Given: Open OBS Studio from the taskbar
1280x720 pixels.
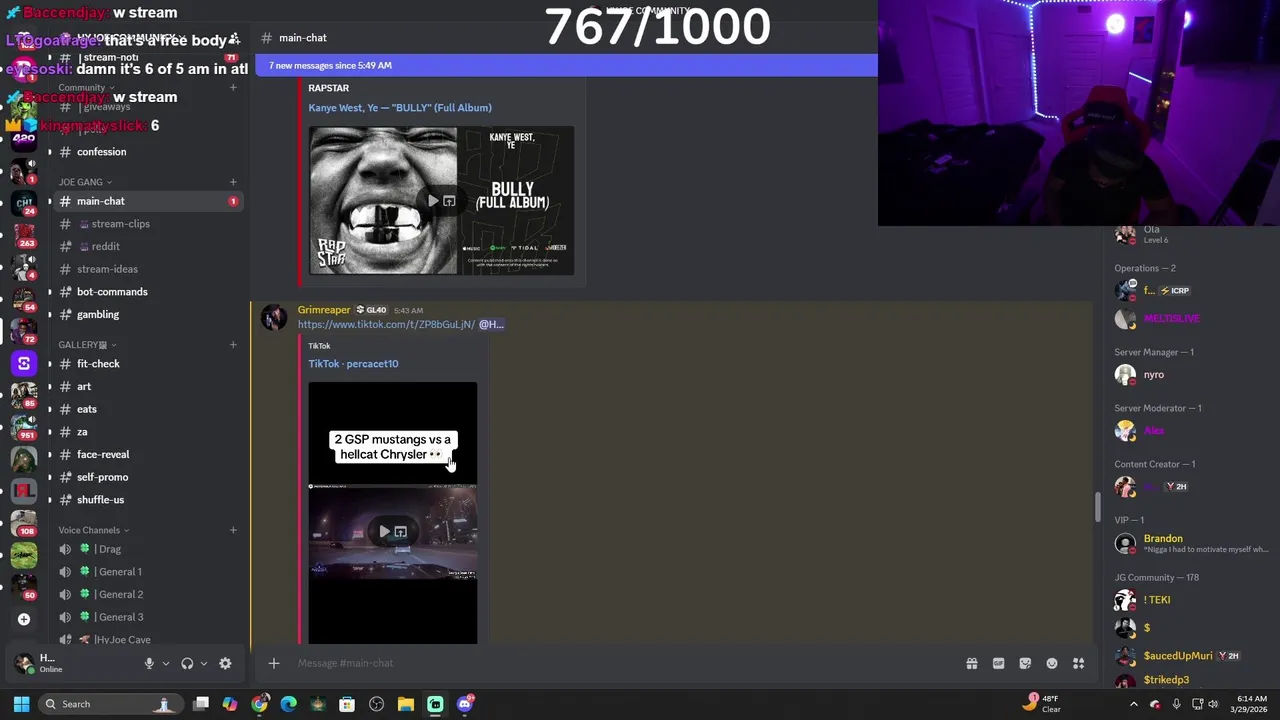Looking at the screenshot, I should (376, 704).
